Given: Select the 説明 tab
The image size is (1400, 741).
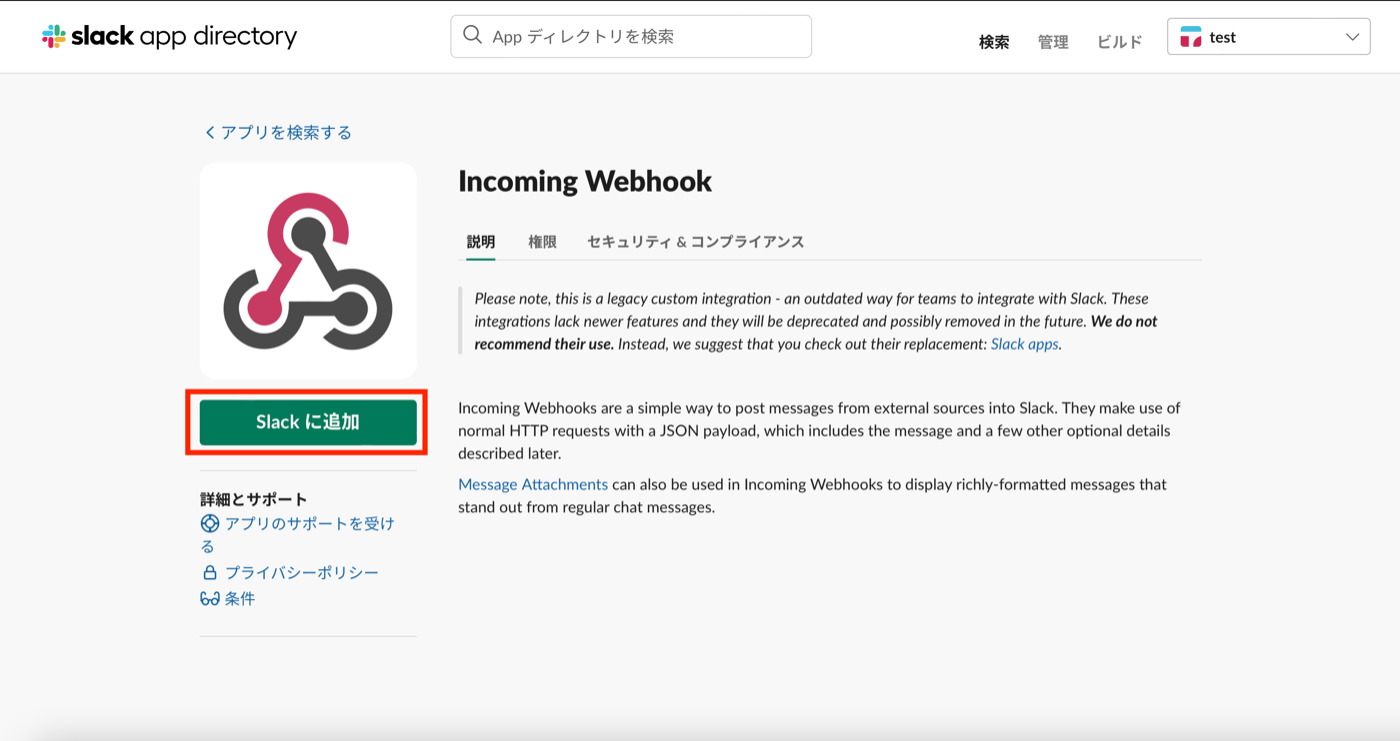Looking at the screenshot, I should click(481, 241).
